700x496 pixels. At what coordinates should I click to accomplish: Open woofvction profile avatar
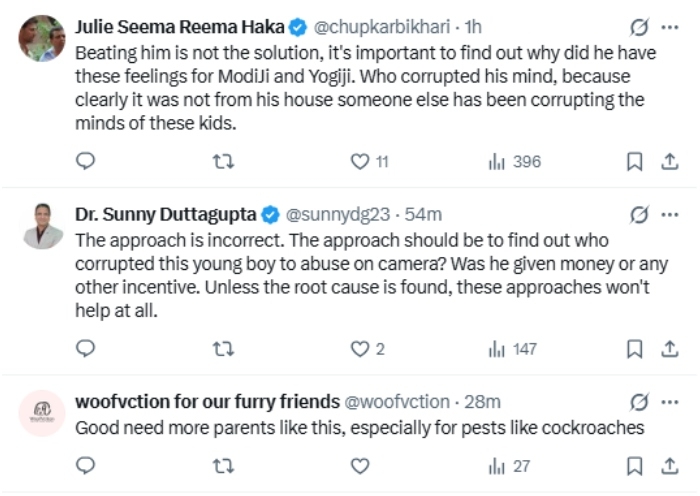tap(42, 413)
